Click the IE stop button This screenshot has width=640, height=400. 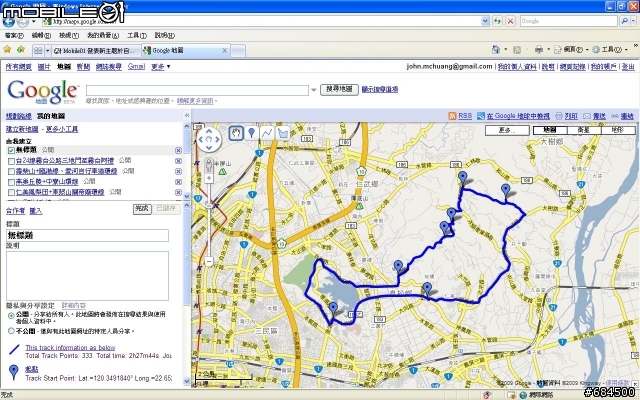[510, 21]
